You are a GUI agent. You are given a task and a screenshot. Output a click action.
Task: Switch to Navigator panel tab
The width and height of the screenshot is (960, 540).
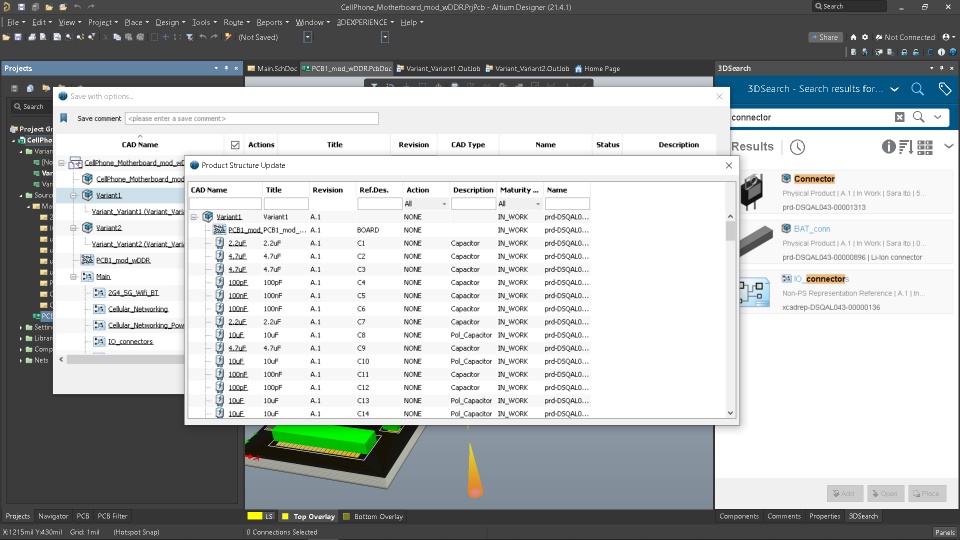[x=53, y=516]
